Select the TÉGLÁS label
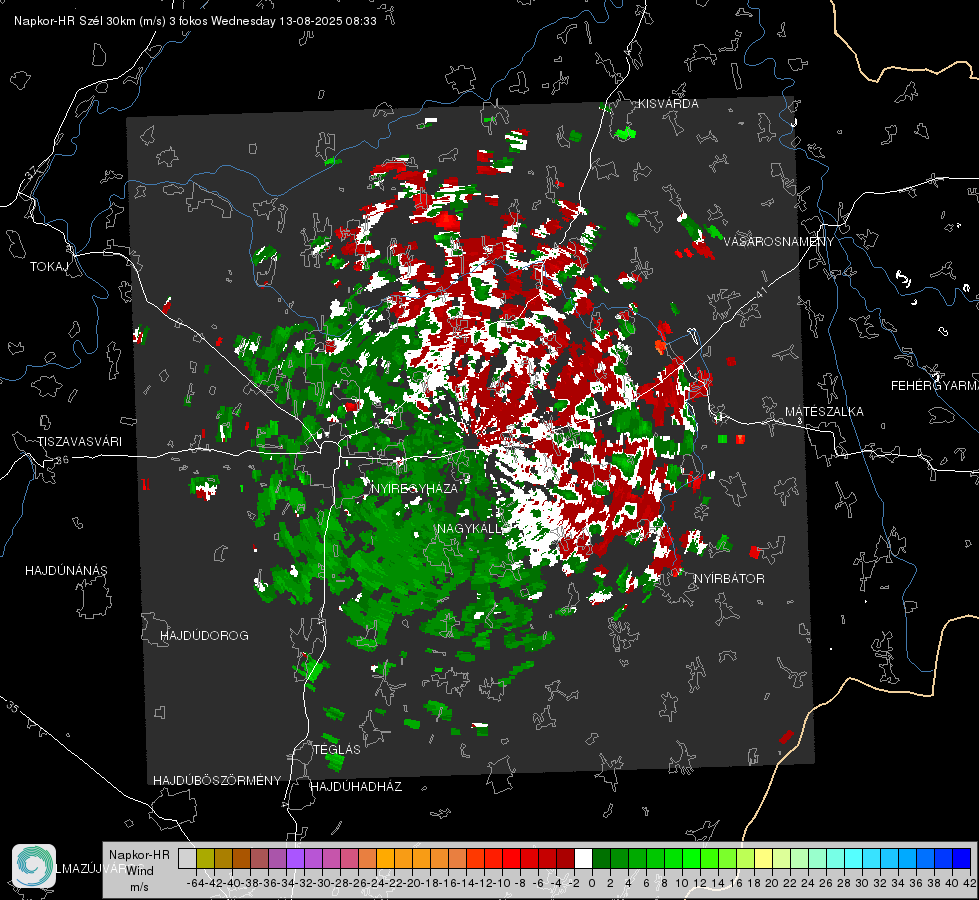The image size is (979, 900). click(x=337, y=749)
